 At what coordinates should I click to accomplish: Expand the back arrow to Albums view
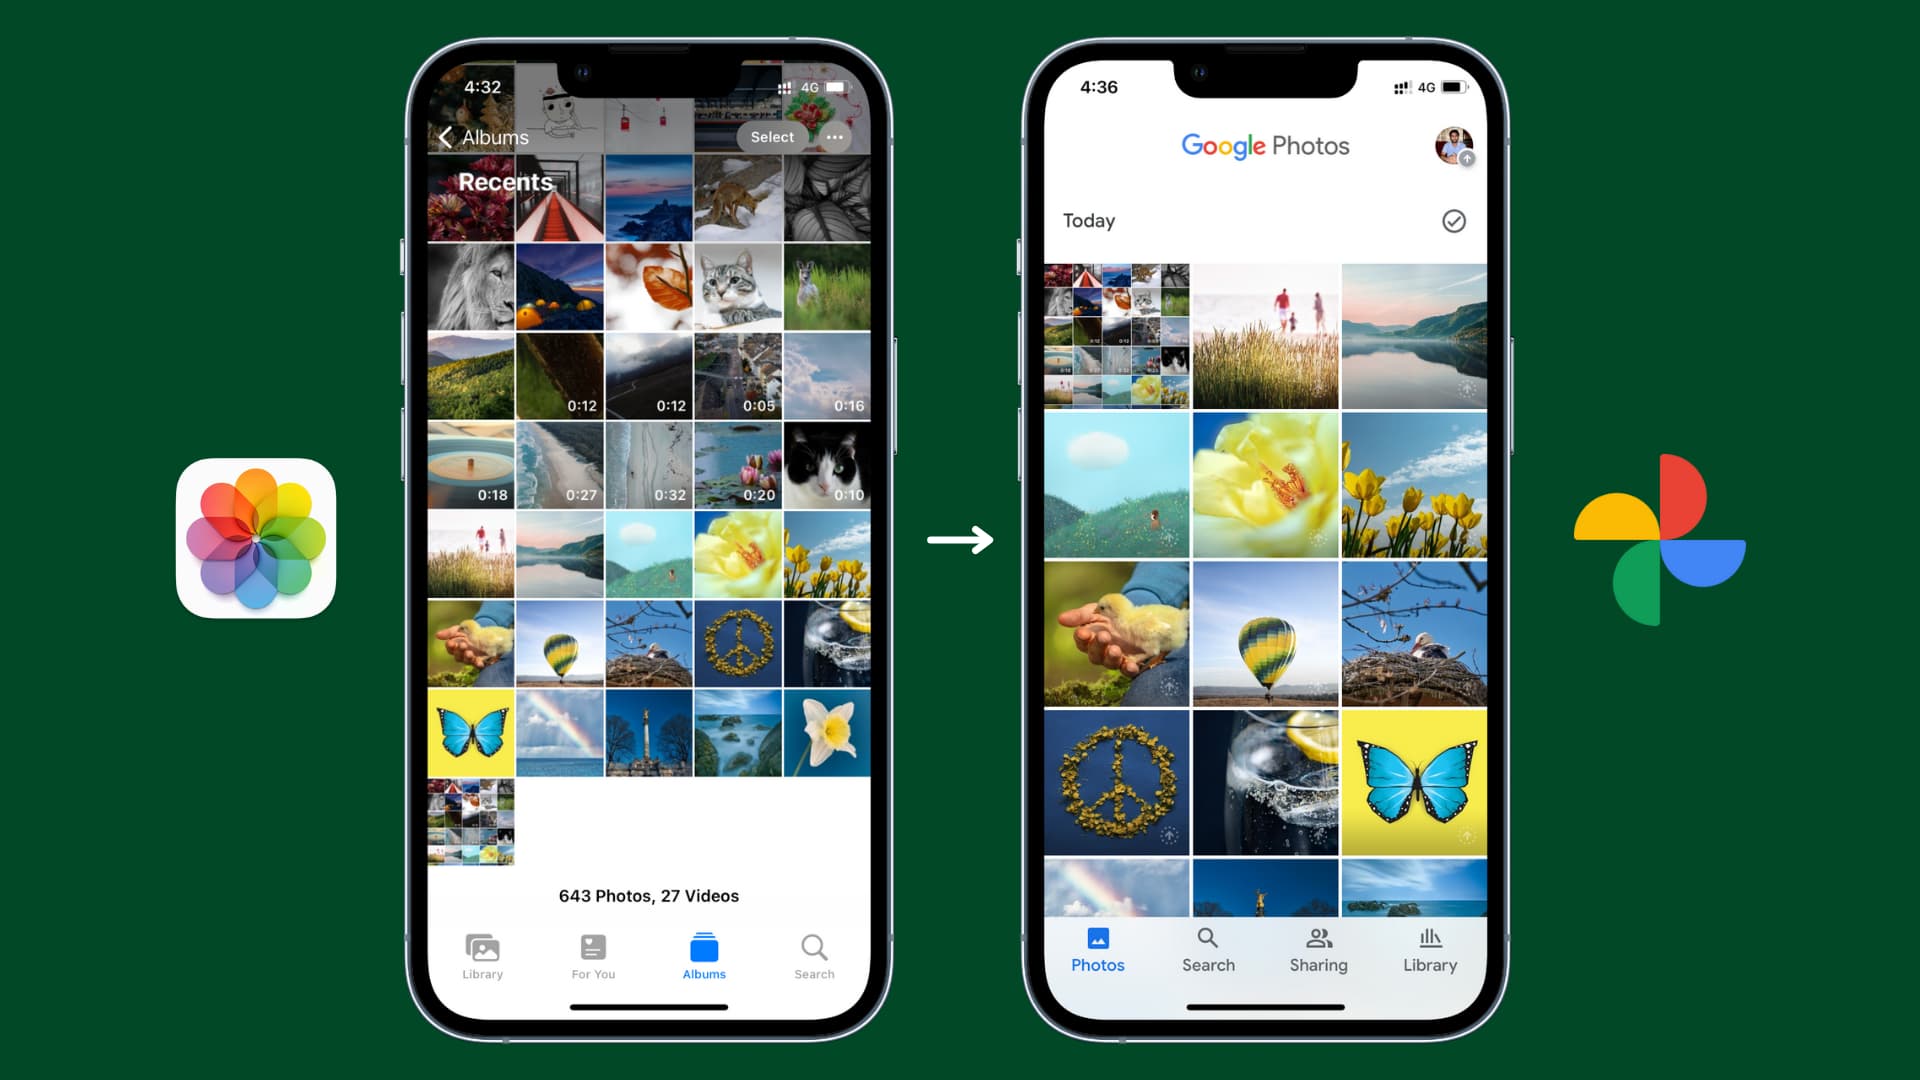tap(447, 136)
